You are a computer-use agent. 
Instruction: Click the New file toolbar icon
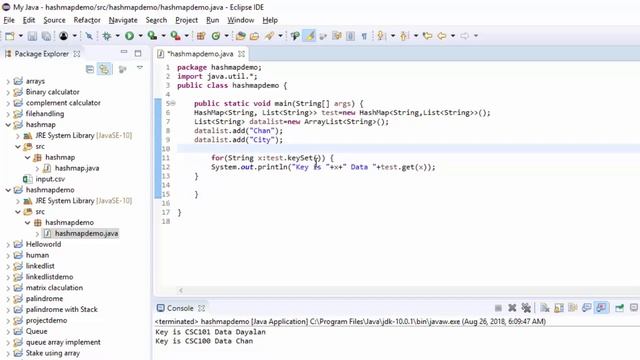pyautogui.click(x=10, y=36)
